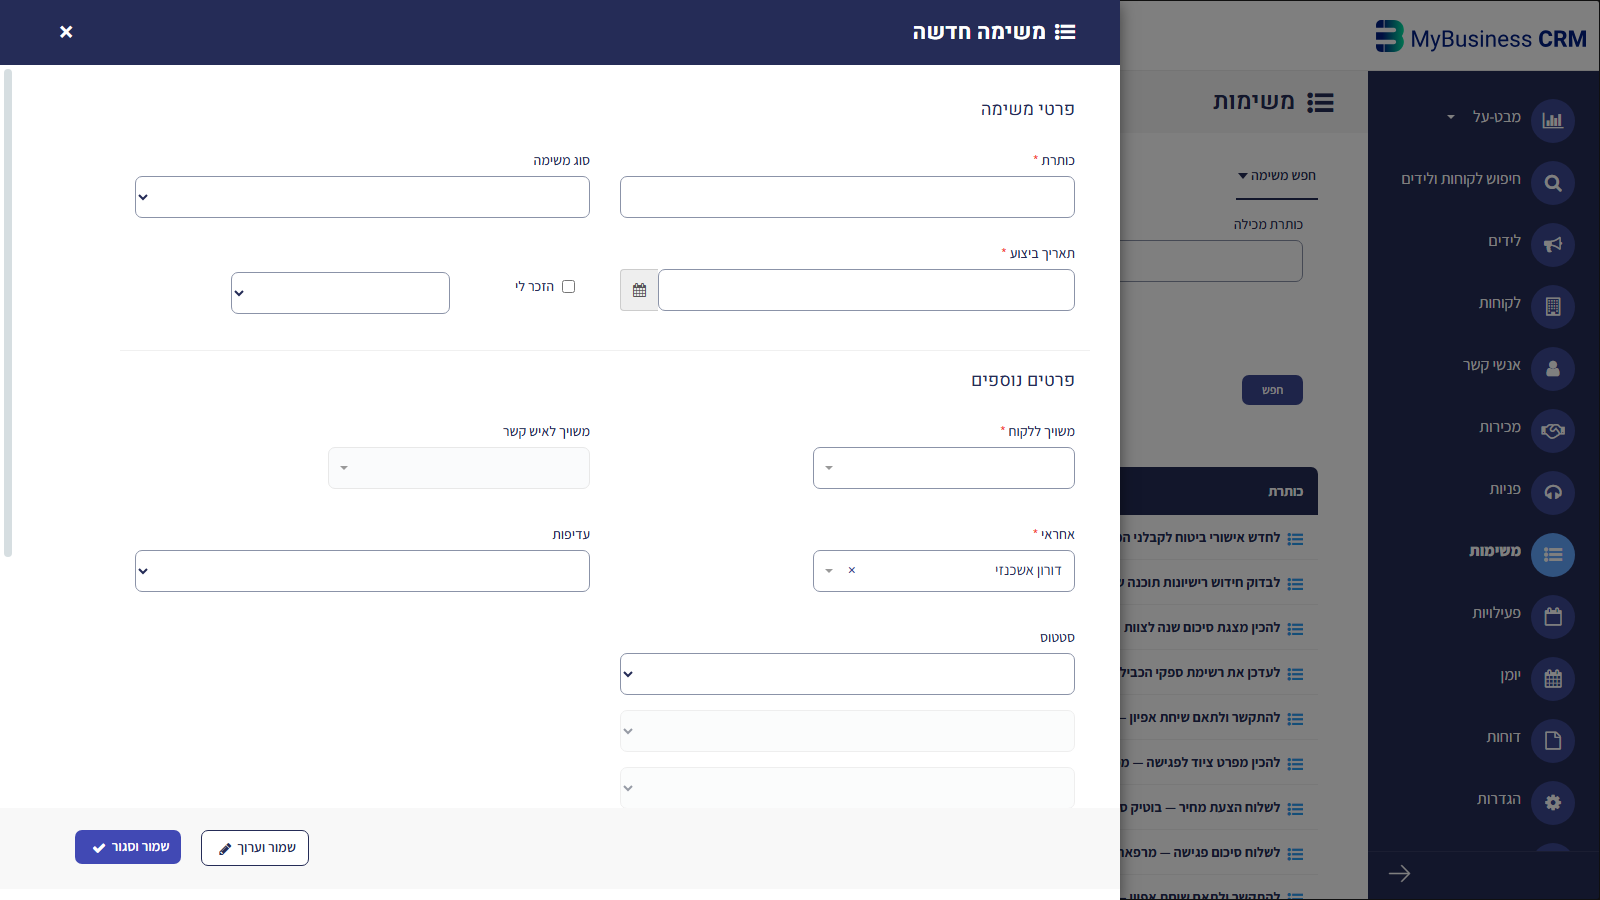This screenshot has height=900, width=1600.
Task: Toggle the הזכר לי checkbox
Action: (x=569, y=287)
